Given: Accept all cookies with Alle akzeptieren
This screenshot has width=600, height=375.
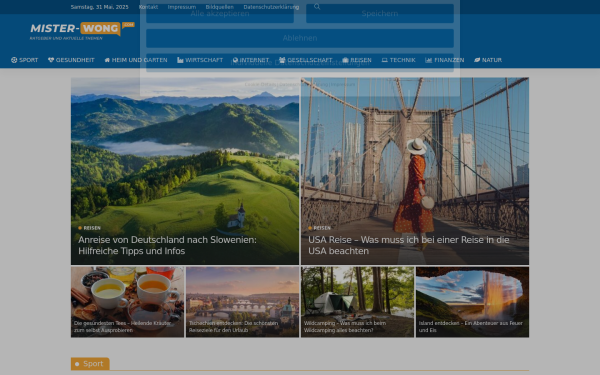Looking at the screenshot, I should tap(220, 14).
